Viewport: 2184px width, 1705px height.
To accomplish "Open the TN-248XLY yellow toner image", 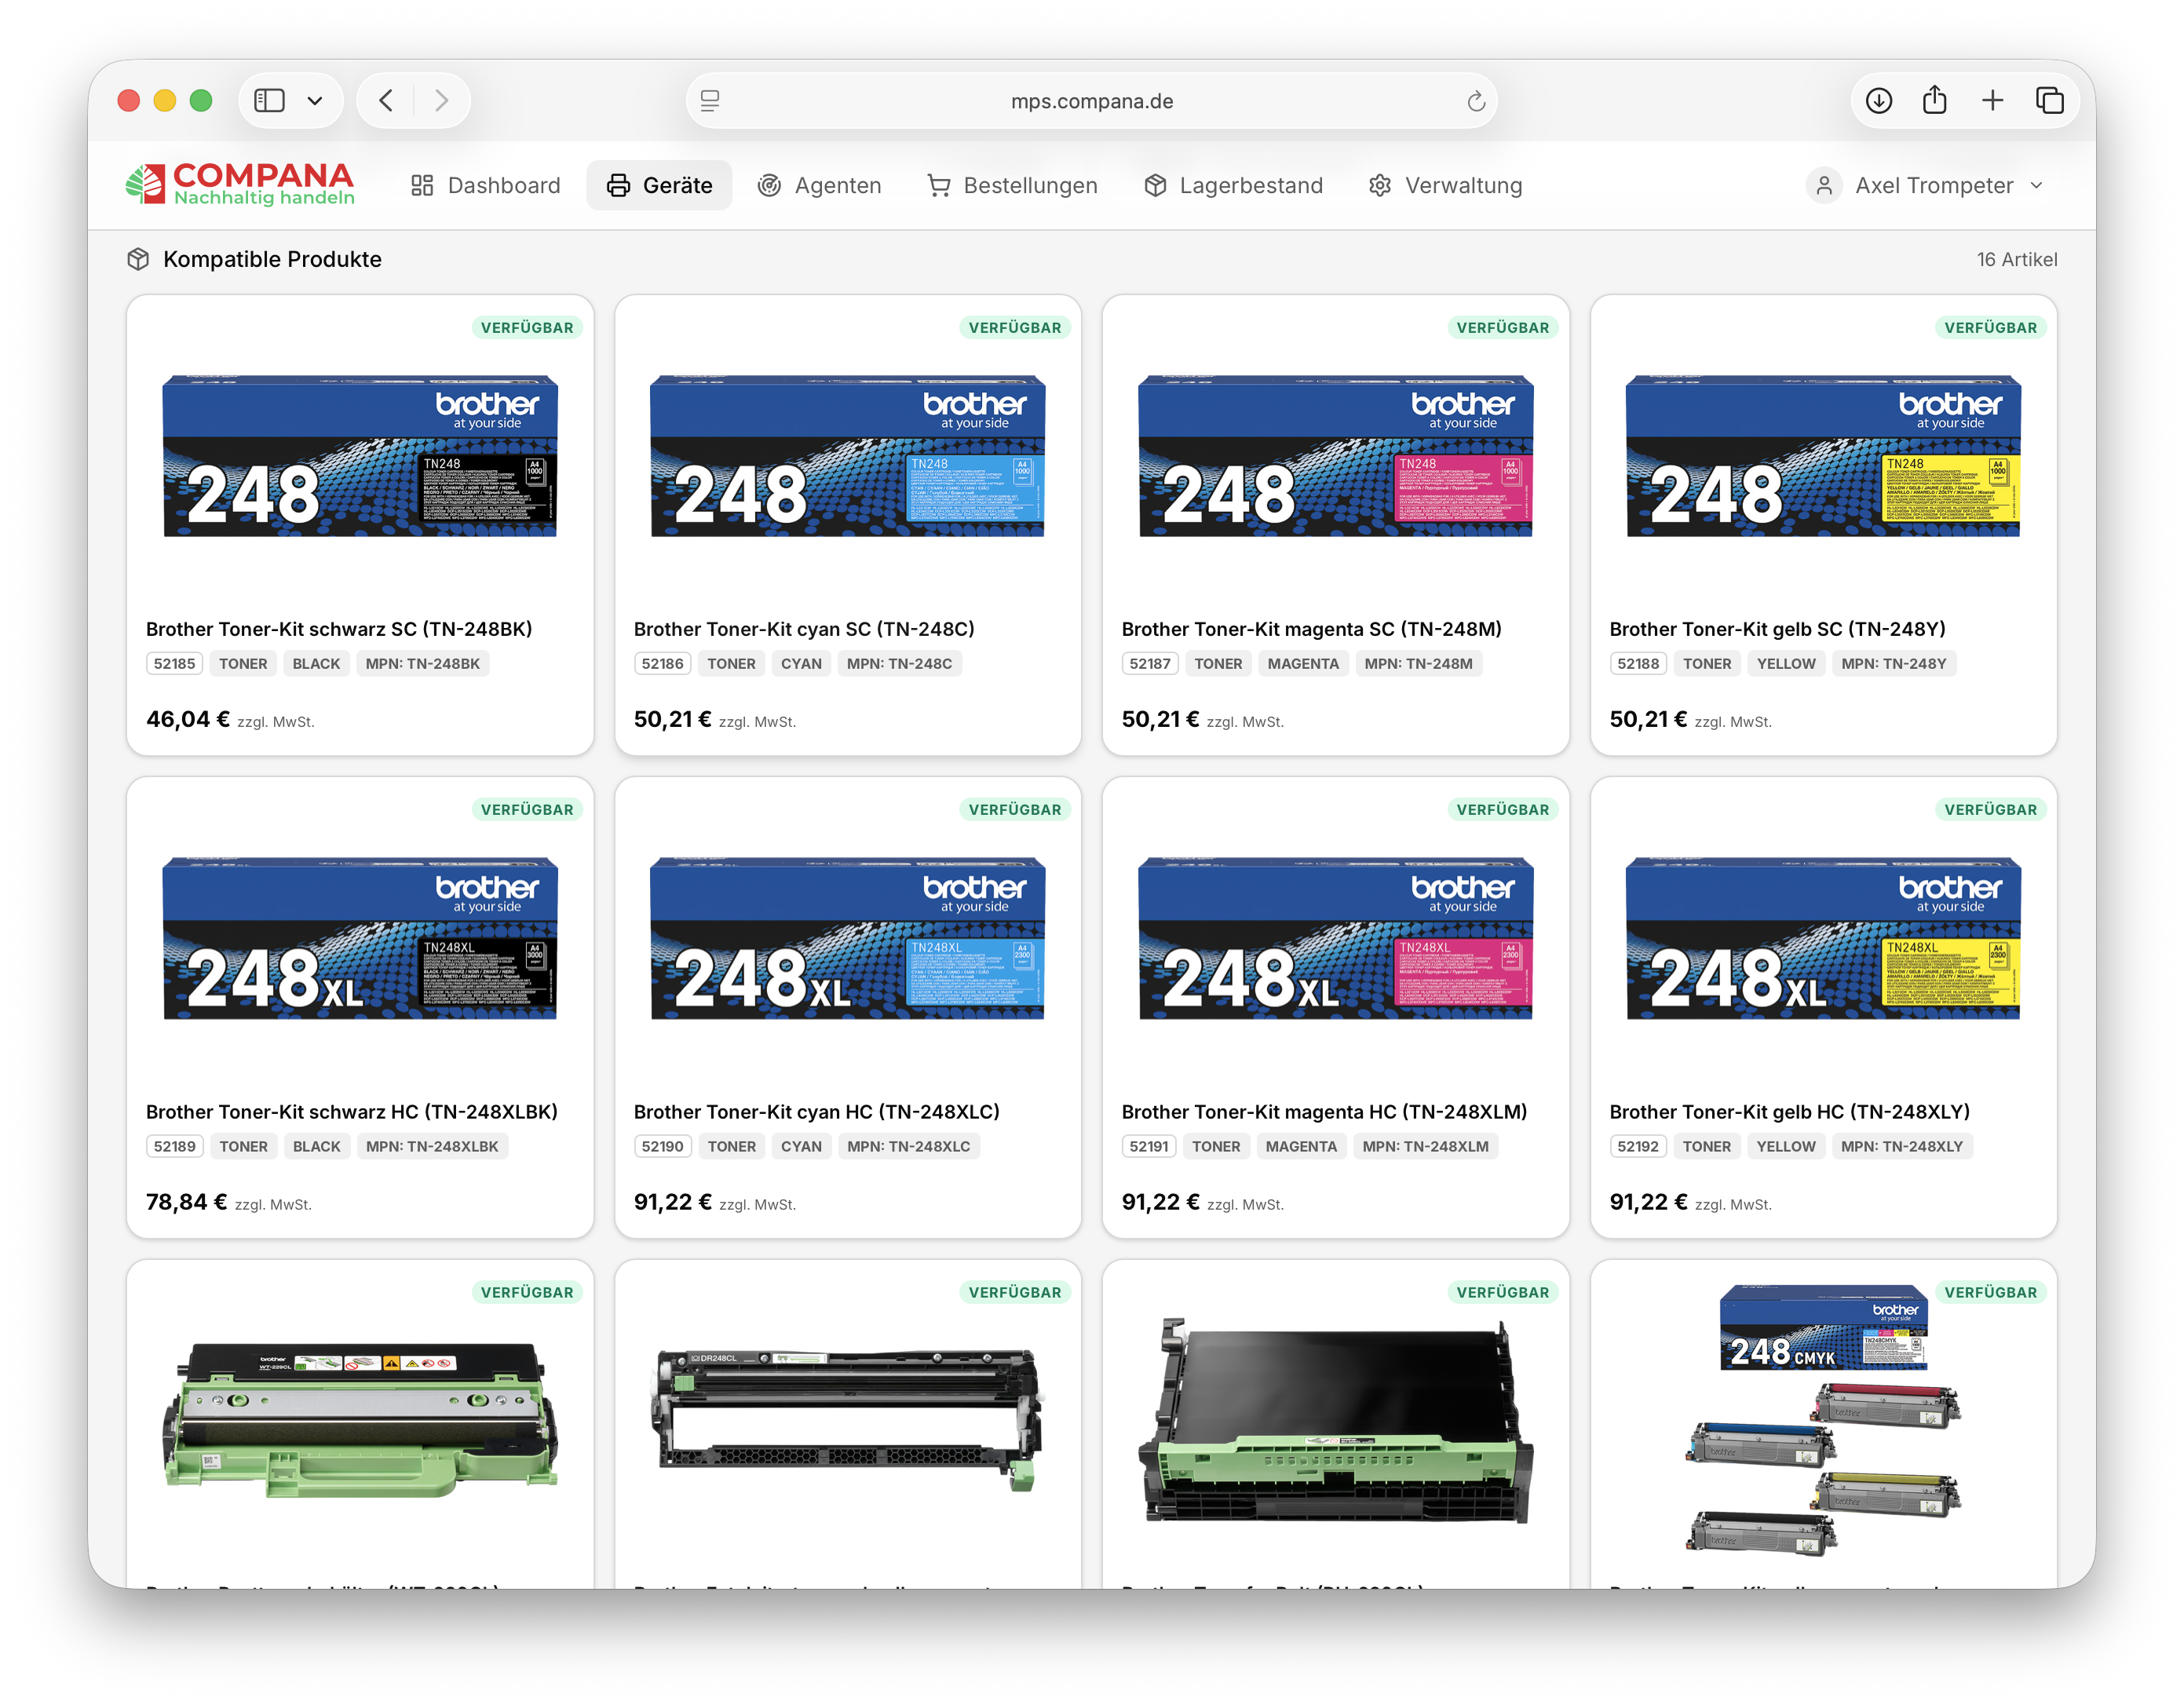I will tap(1823, 938).
